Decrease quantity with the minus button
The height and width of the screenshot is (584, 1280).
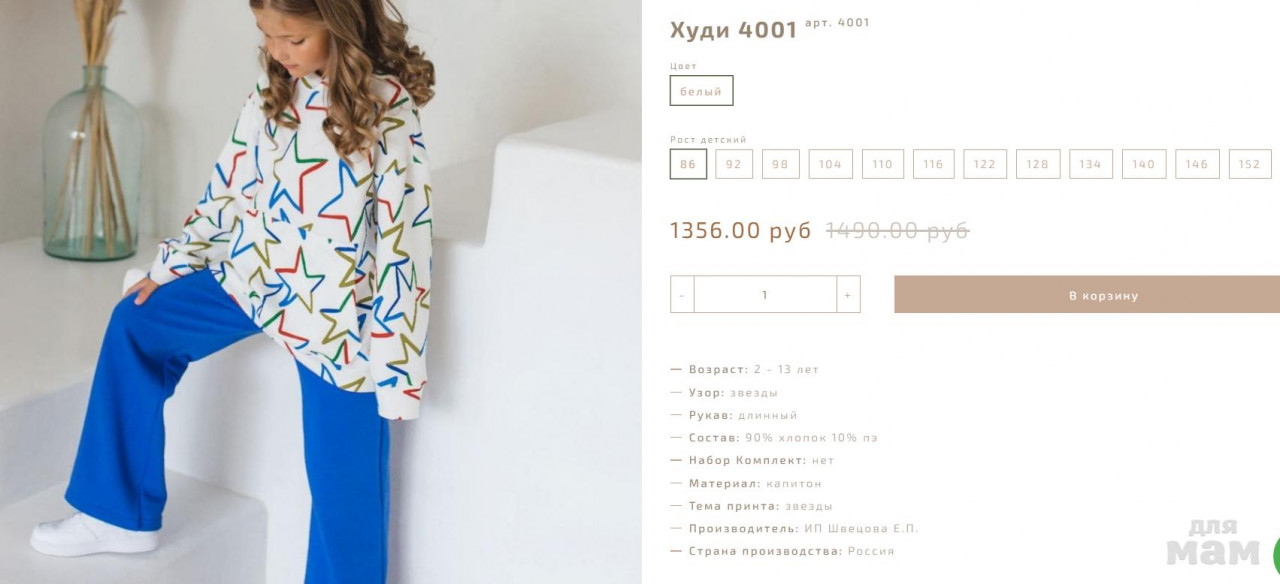682,295
